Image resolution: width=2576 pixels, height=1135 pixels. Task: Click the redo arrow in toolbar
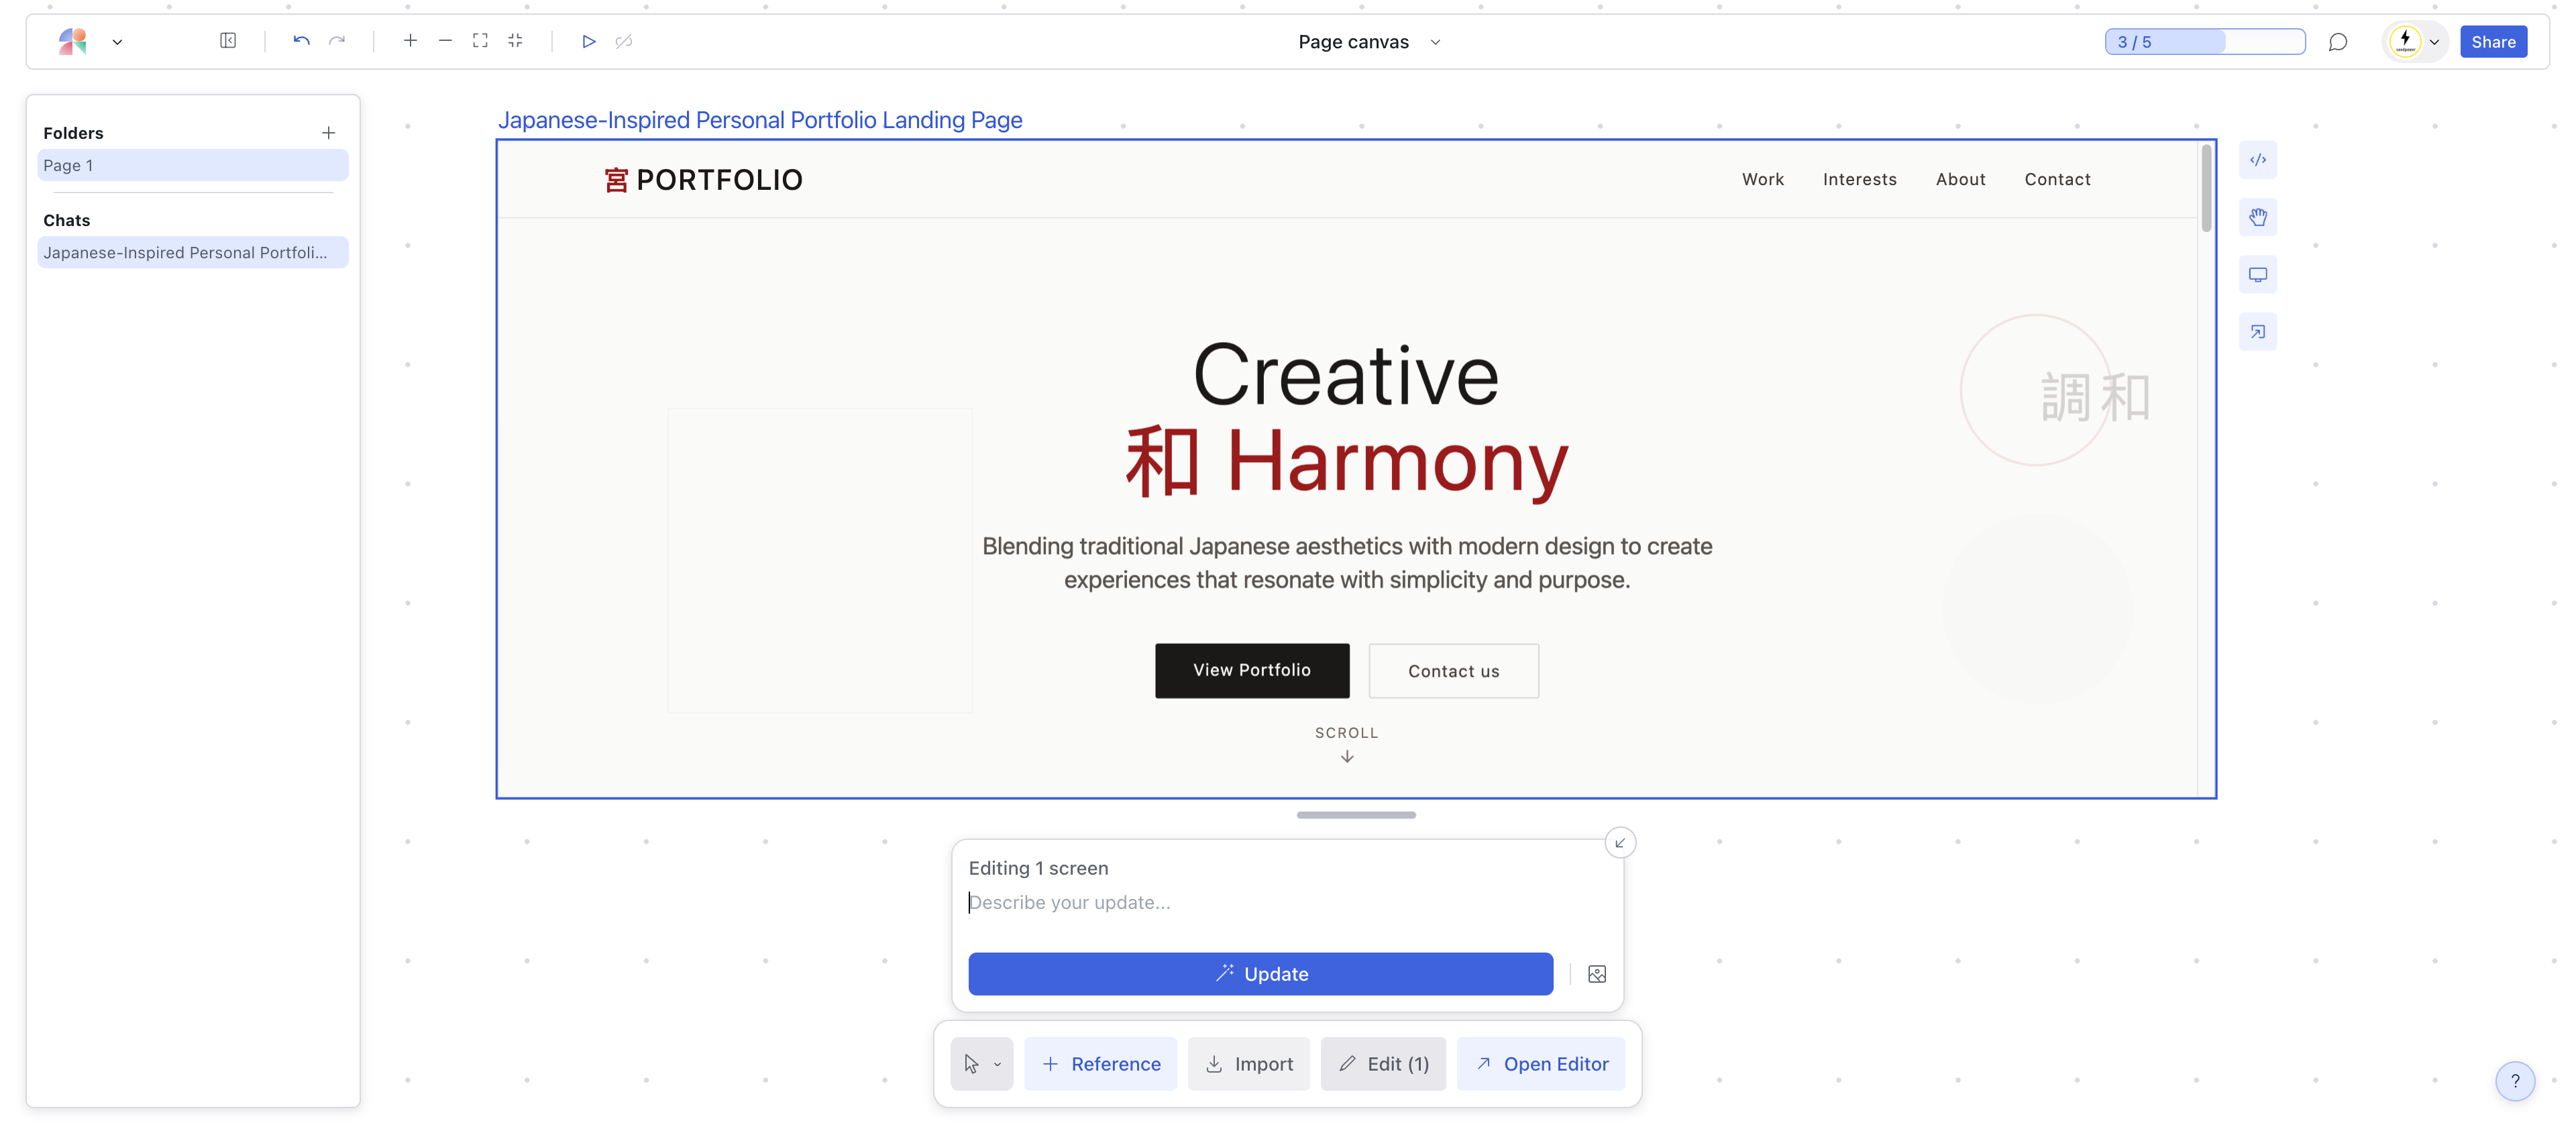337,41
